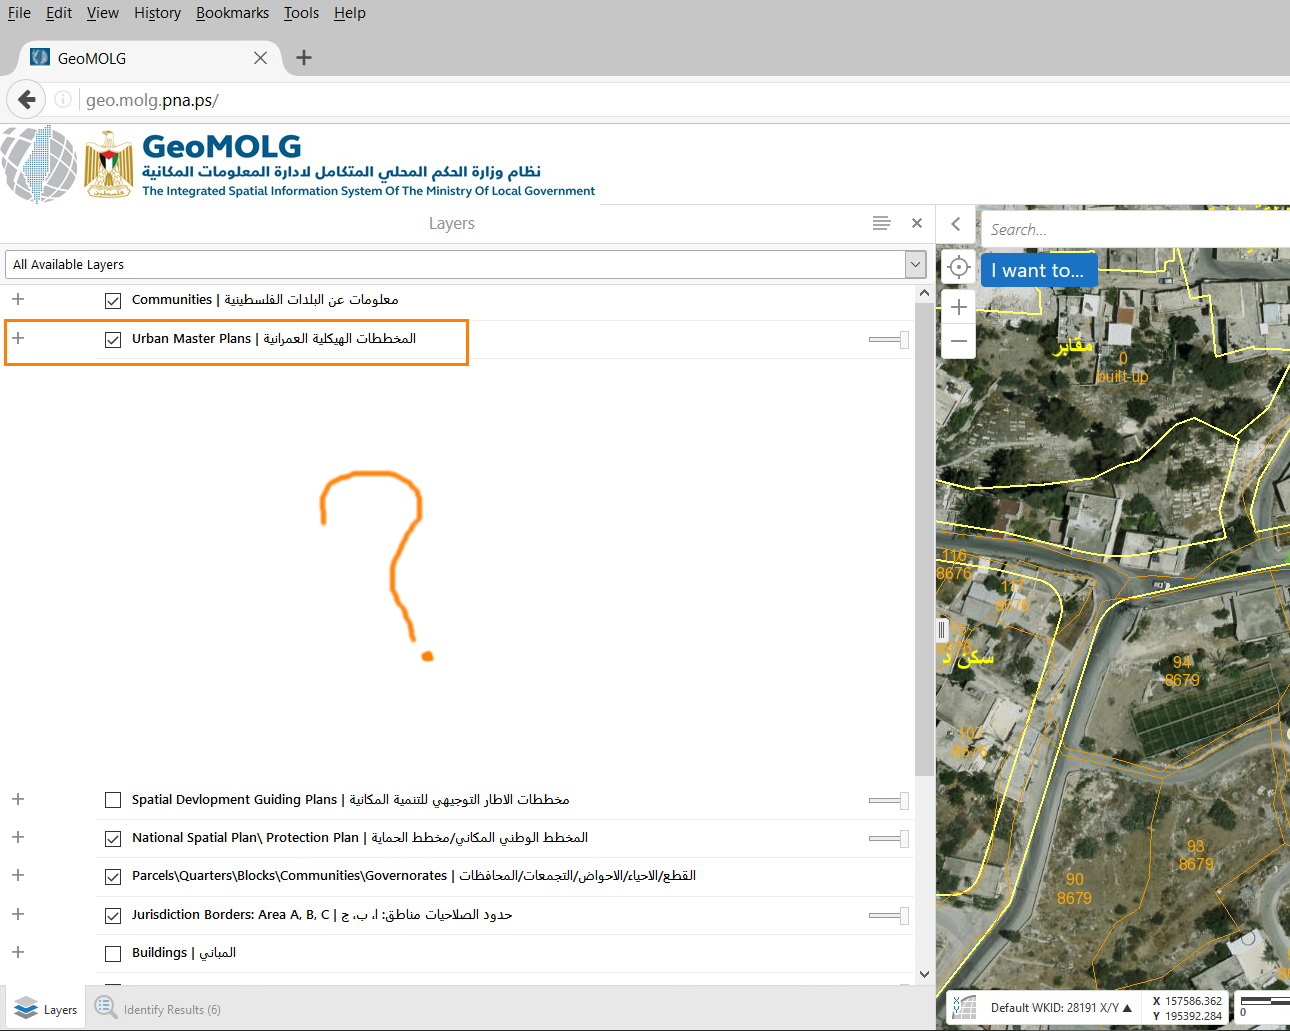Click the layer list vertical scrollbar thumb
This screenshot has width=1290, height=1031.
pos(924,538)
